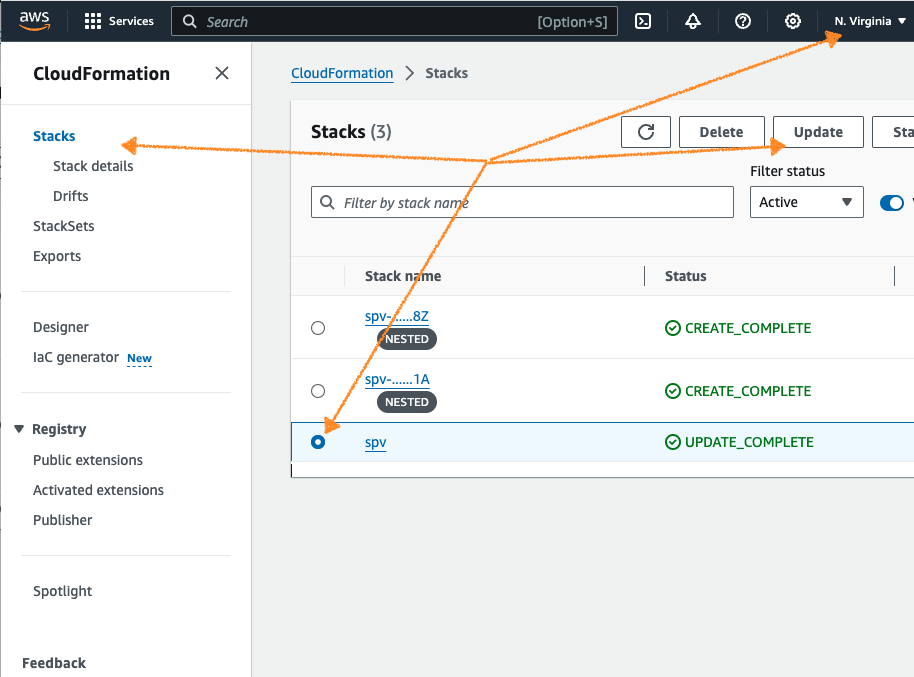Click the Filter by stack name field

(522, 202)
